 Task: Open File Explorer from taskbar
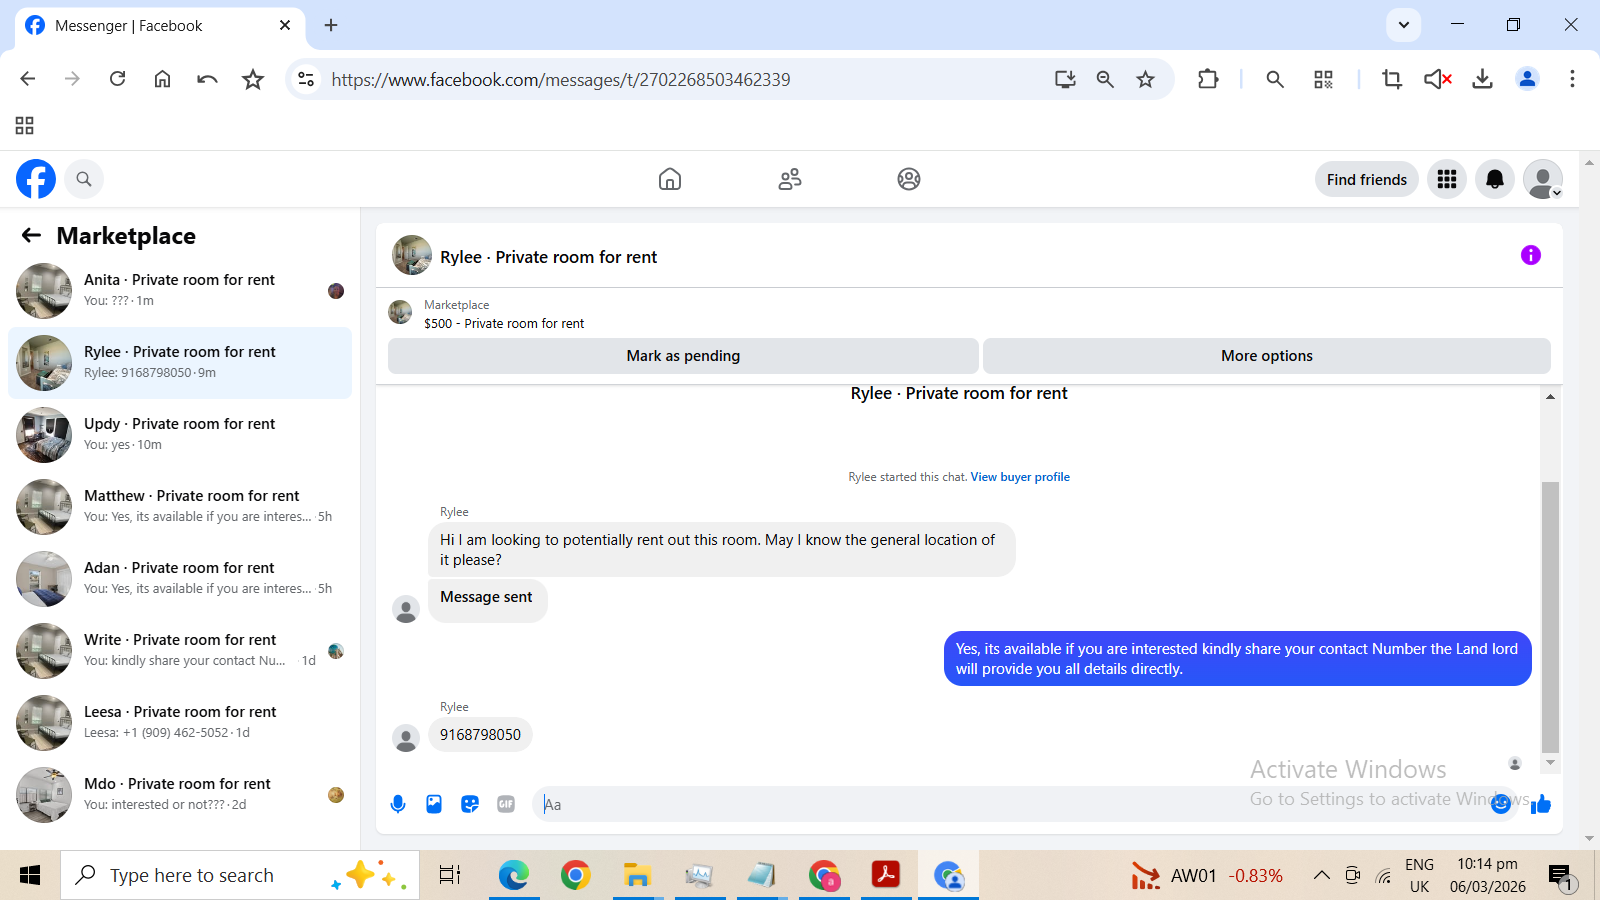pyautogui.click(x=637, y=876)
